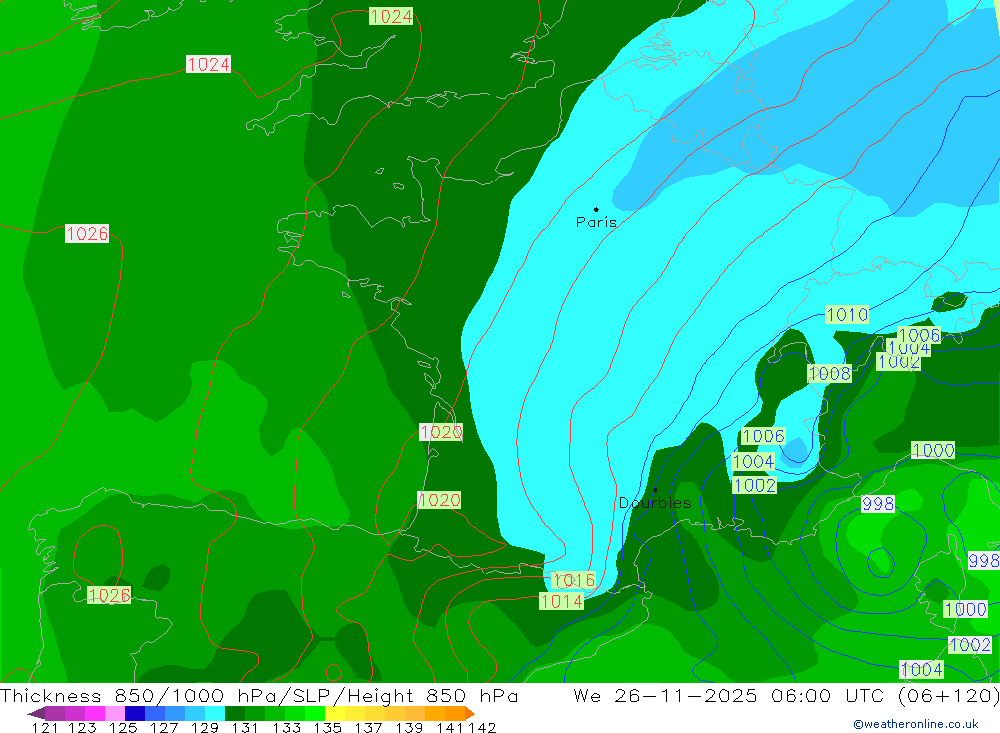This screenshot has height=733, width=1000.
Task: Click the map title text starting with Thickness 850/1000
Action: click(x=259, y=695)
